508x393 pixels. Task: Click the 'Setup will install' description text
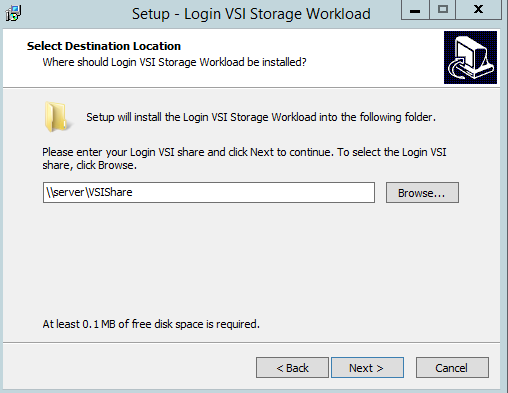pos(261,117)
